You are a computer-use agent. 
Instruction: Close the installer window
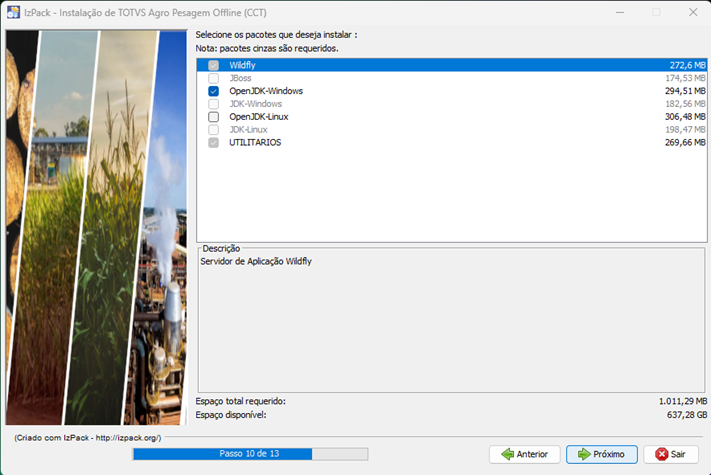click(x=693, y=12)
